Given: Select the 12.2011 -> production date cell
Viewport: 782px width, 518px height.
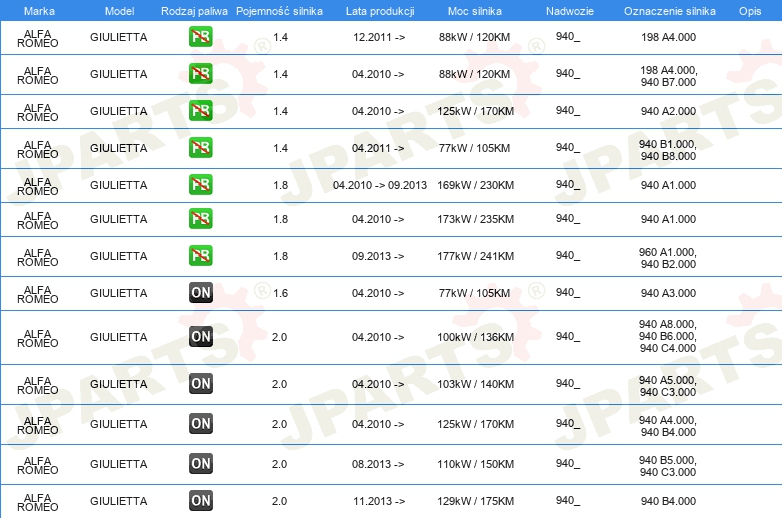Looking at the screenshot, I should coord(379,37).
